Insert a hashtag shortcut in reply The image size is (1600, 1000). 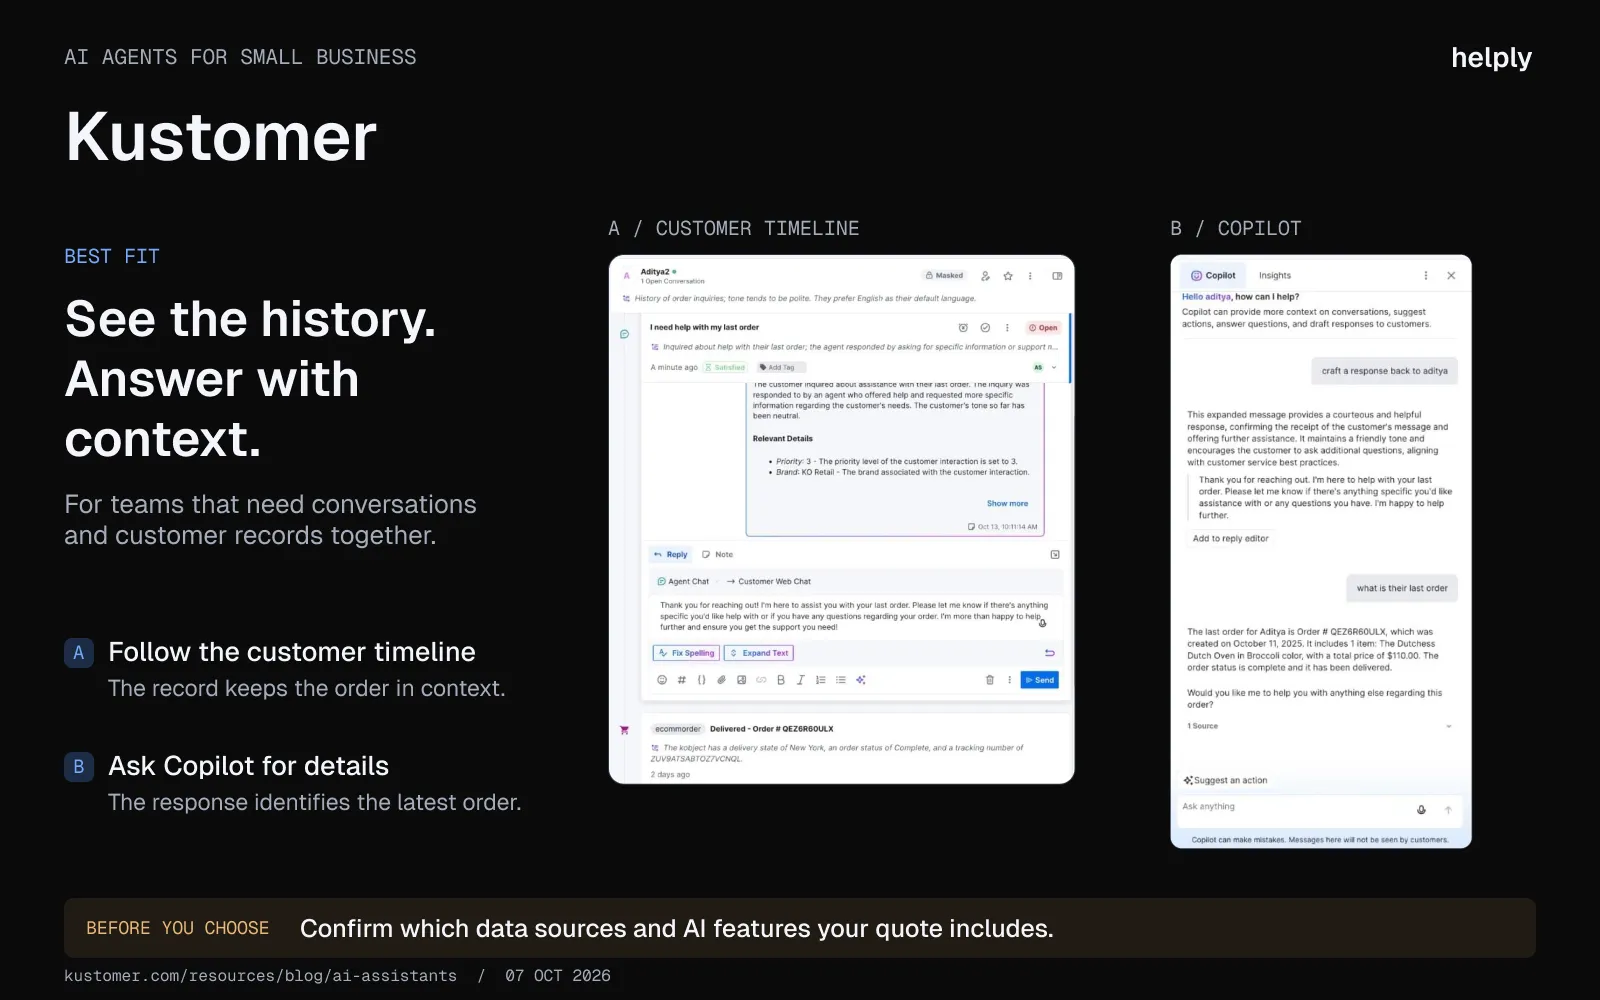pos(682,680)
